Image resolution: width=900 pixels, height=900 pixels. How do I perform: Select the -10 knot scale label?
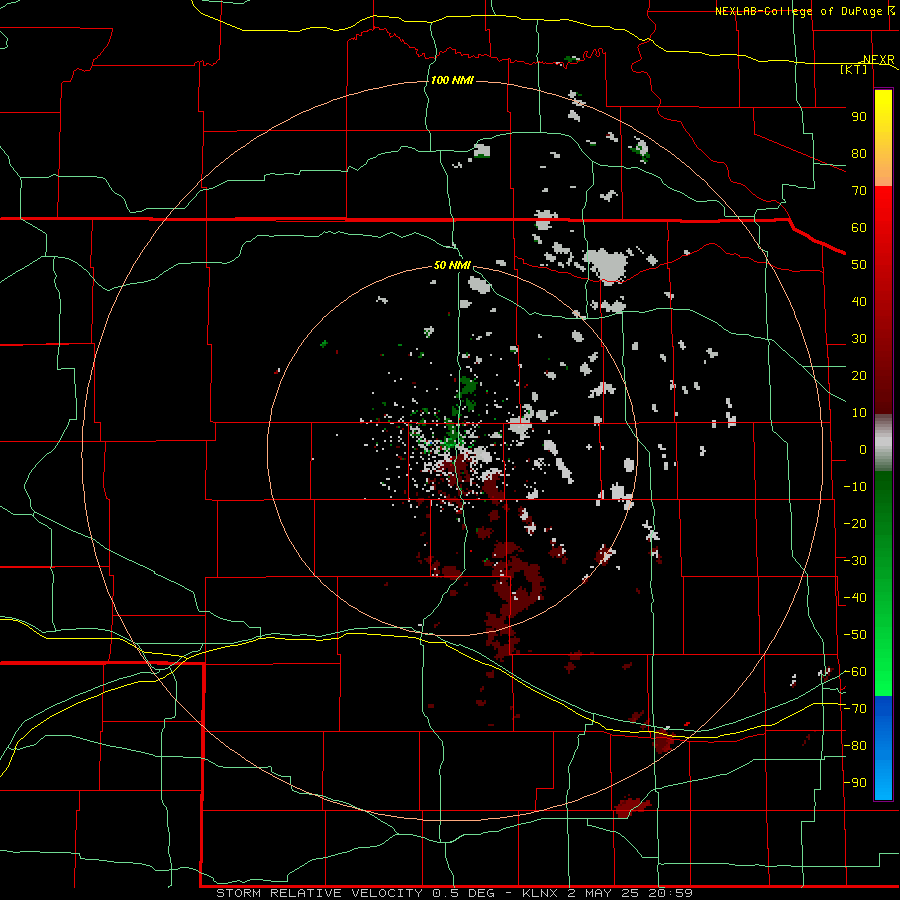855,487
